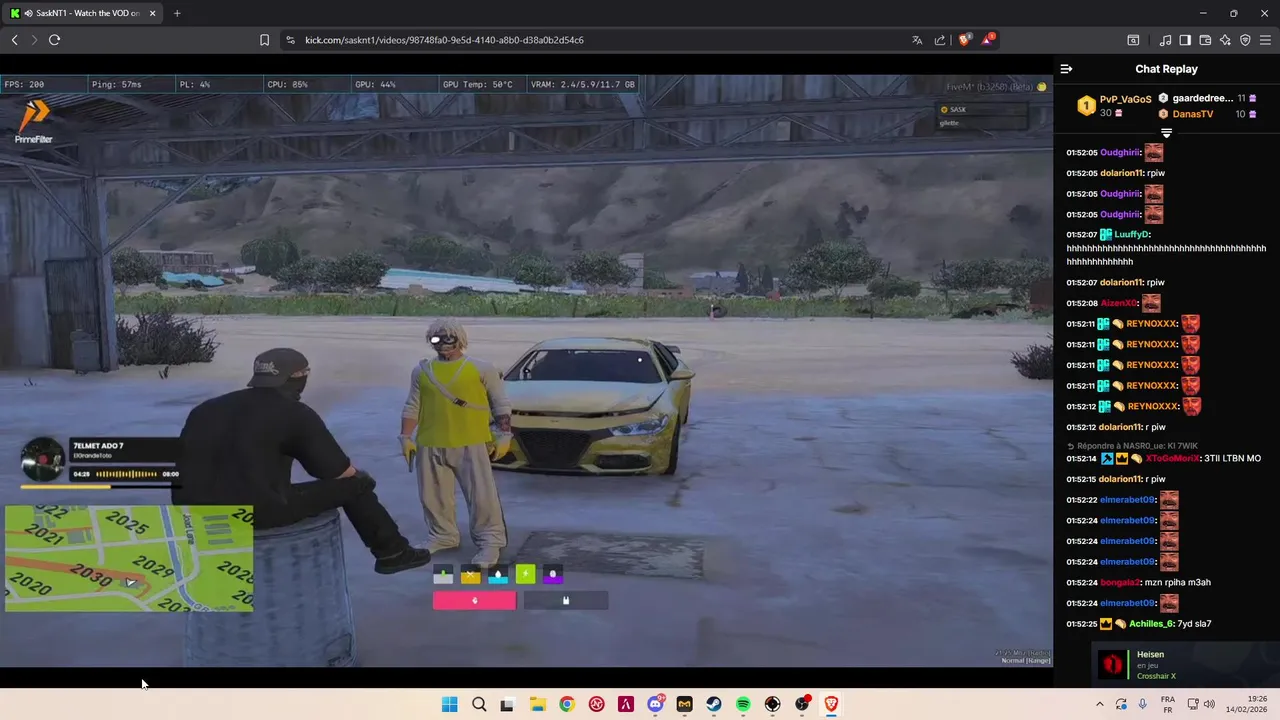
Task: Expand the gift leaderboard arrow
Action: (1166, 132)
